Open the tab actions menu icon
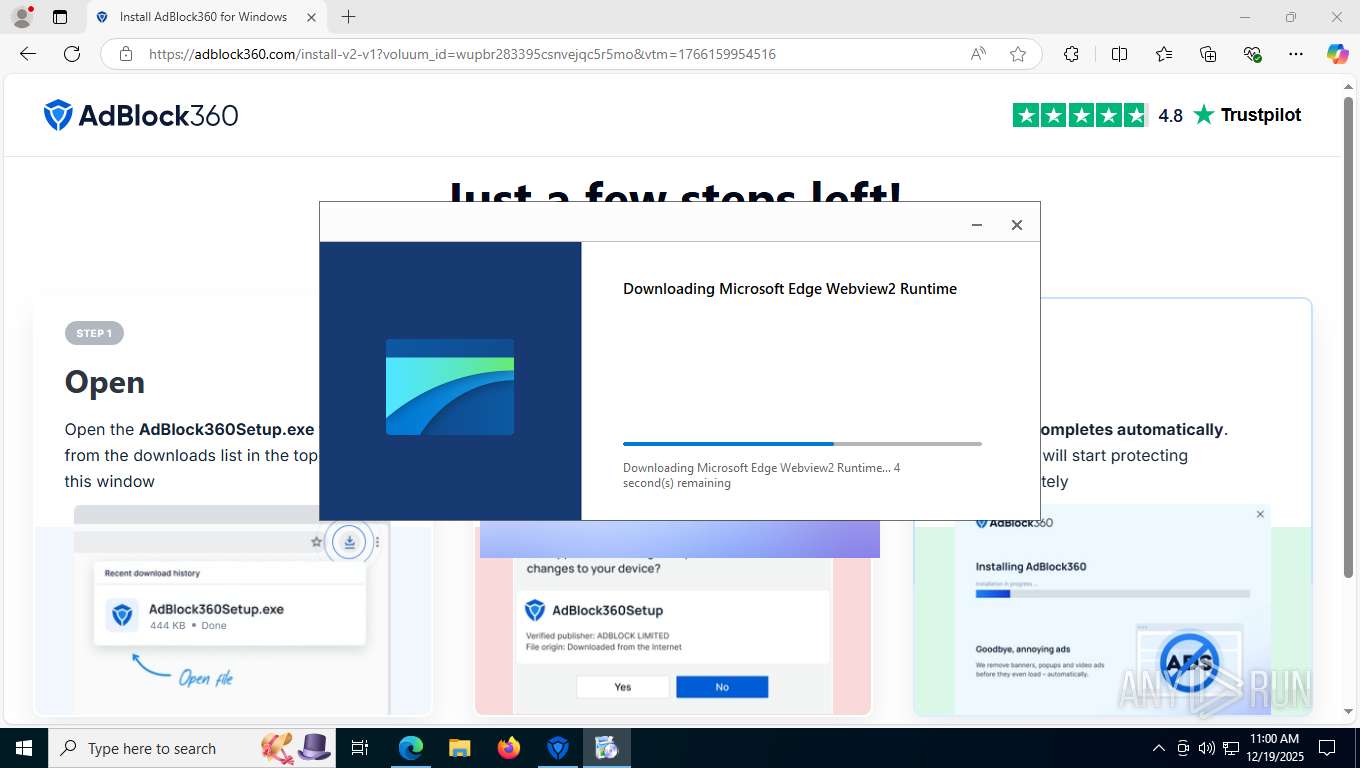Screen dimensions: 1360x768 [x=60, y=17]
